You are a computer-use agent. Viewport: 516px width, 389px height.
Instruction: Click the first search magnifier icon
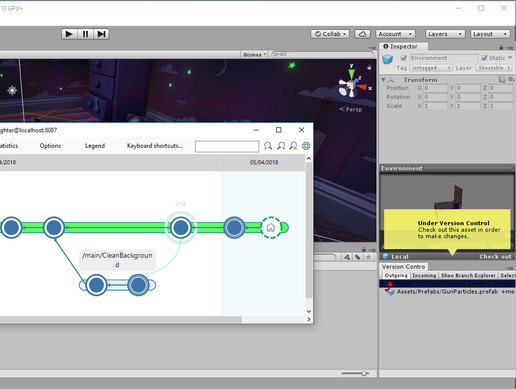tap(268, 146)
